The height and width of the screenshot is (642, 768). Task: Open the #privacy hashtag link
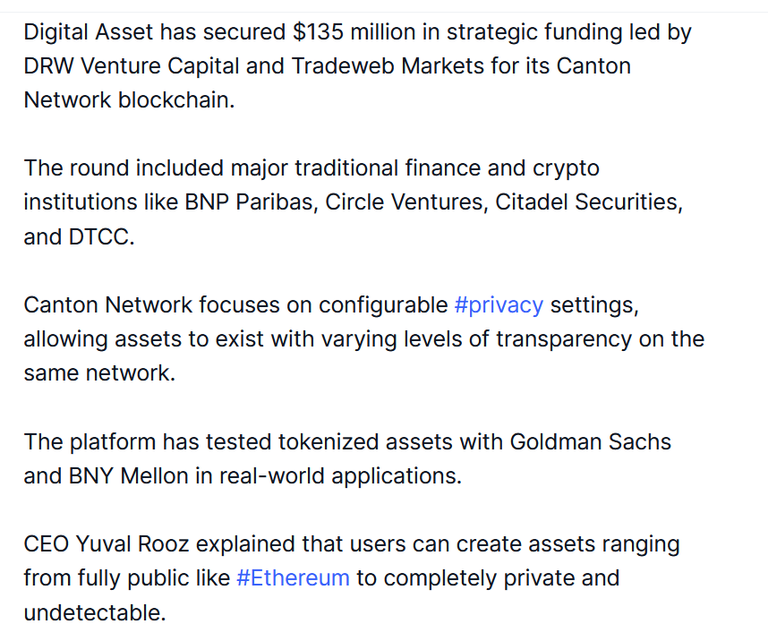[499, 306]
